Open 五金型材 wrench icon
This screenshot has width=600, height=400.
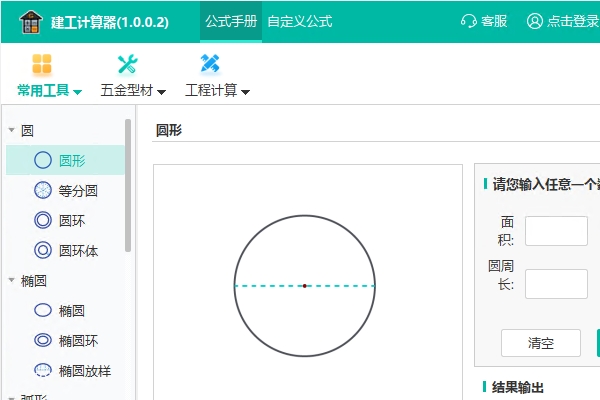point(127,65)
